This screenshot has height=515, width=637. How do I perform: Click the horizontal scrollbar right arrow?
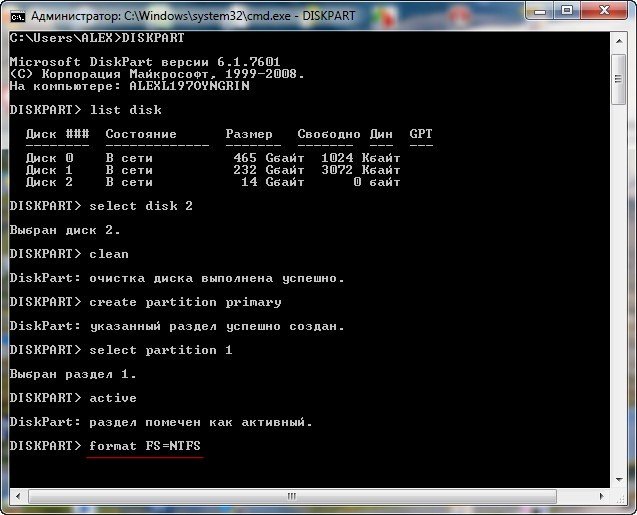point(603,497)
